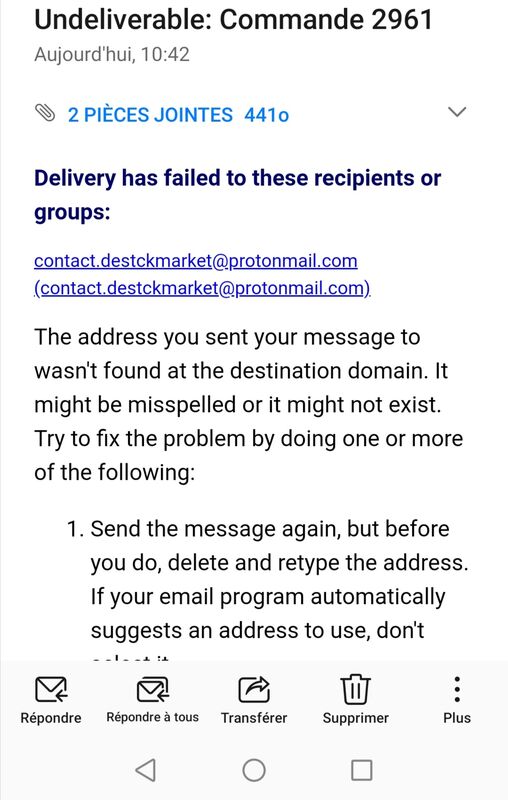508x800 pixels.
Task: Click the paperclip attachment icon
Action: pos(45,113)
